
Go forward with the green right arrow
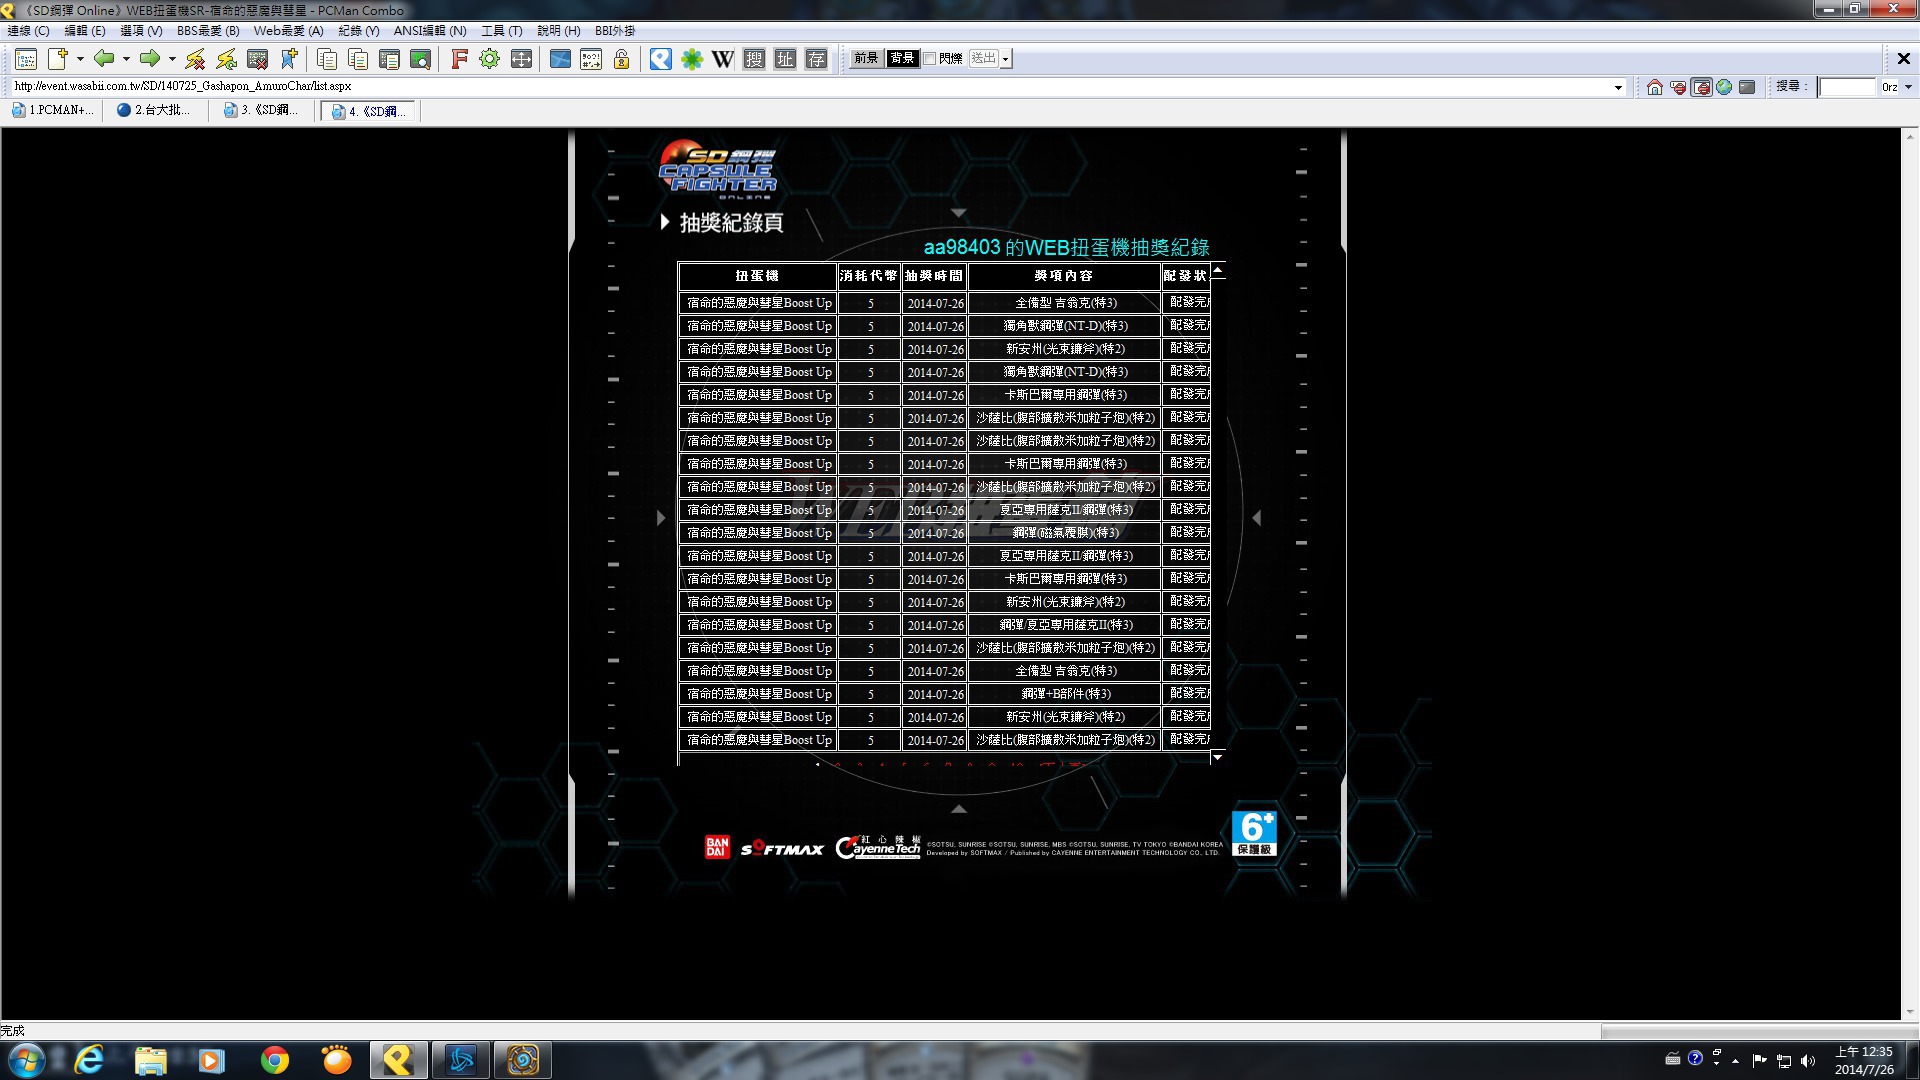pyautogui.click(x=150, y=59)
